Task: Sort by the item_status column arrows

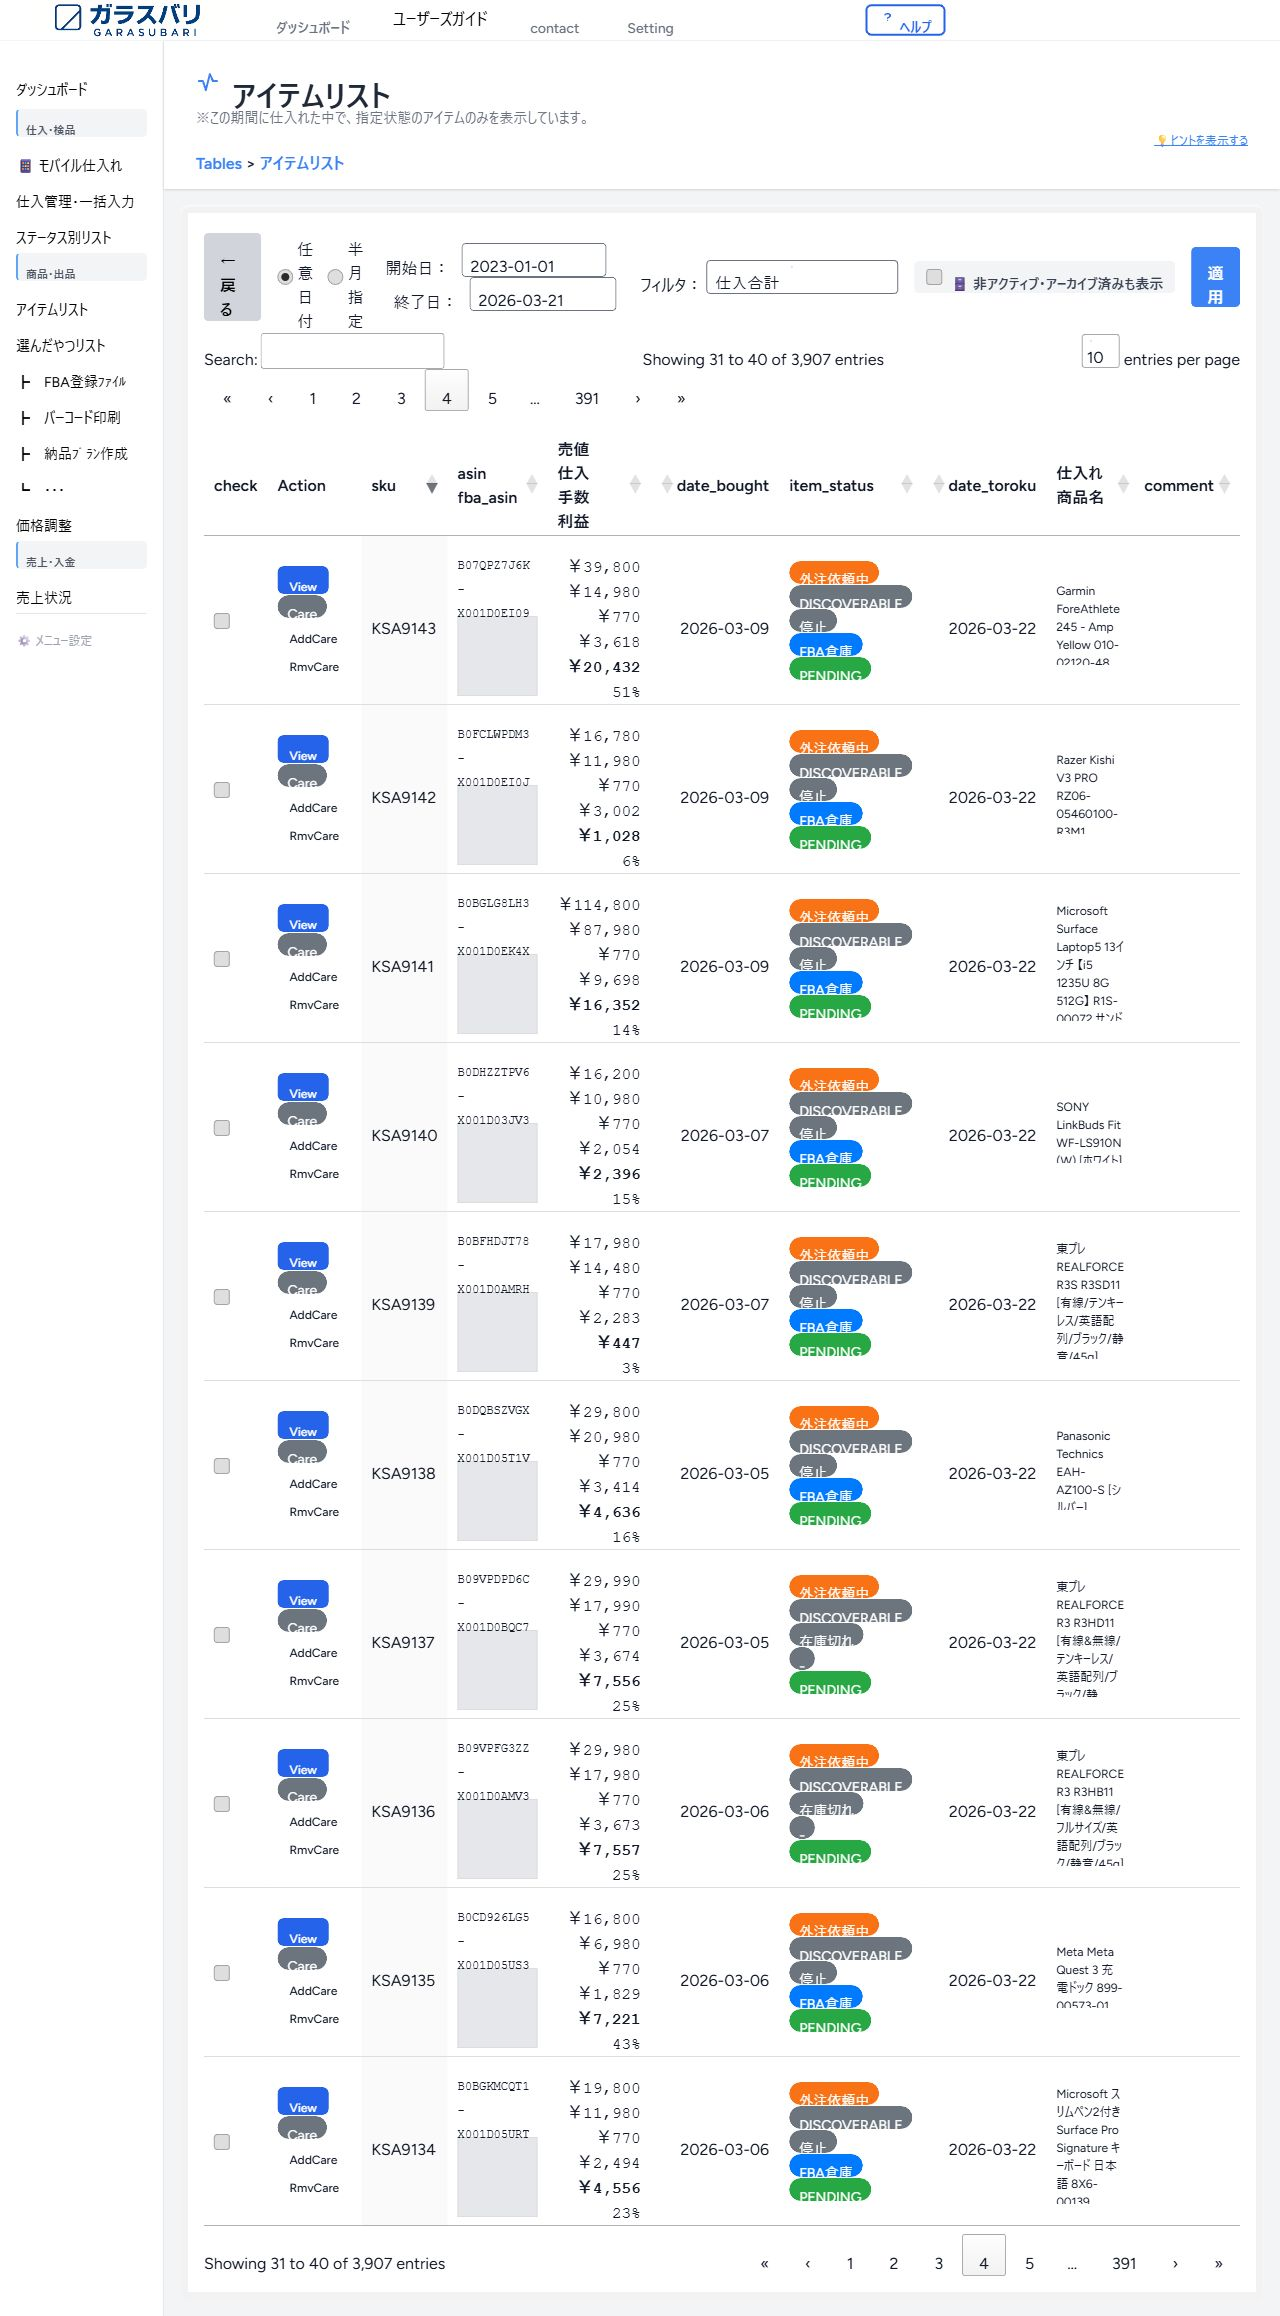Action: pos(907,485)
